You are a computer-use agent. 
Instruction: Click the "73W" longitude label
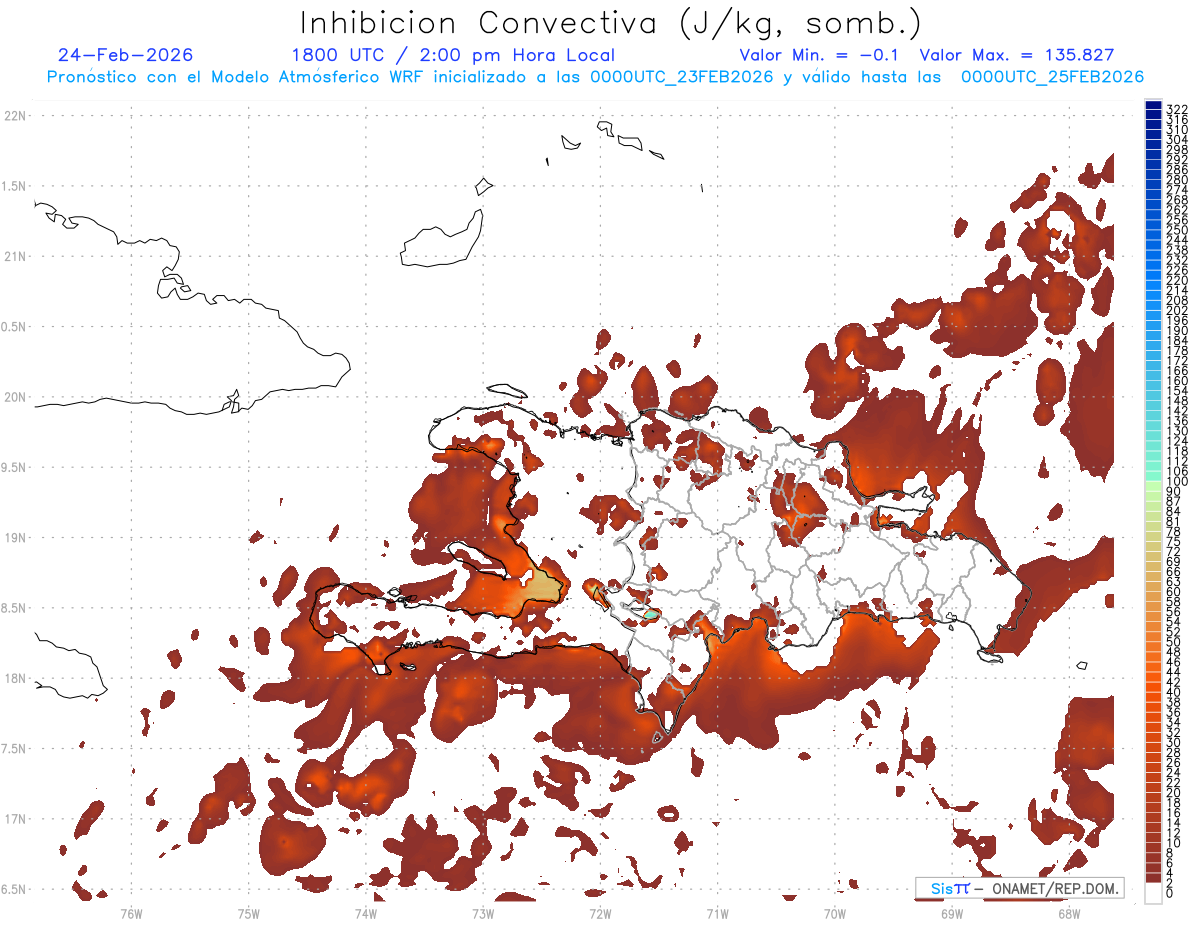483,913
